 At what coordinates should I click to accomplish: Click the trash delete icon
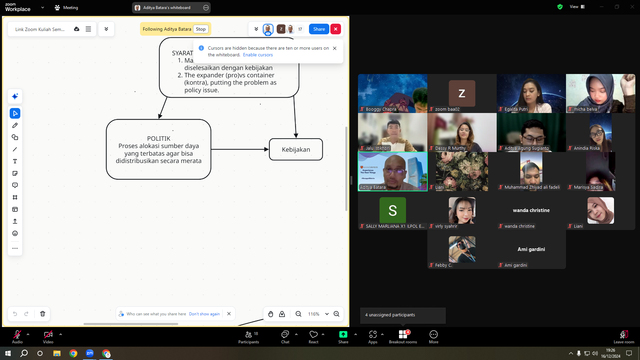[42, 314]
